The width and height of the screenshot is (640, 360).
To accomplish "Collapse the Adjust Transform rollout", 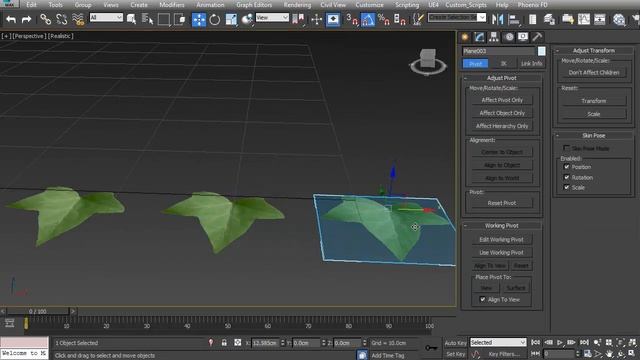I will click(x=593, y=51).
